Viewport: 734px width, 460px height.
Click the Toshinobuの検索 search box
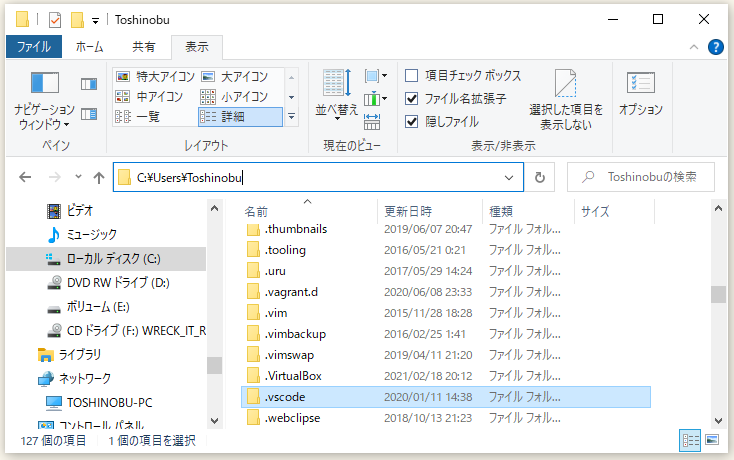(641, 177)
